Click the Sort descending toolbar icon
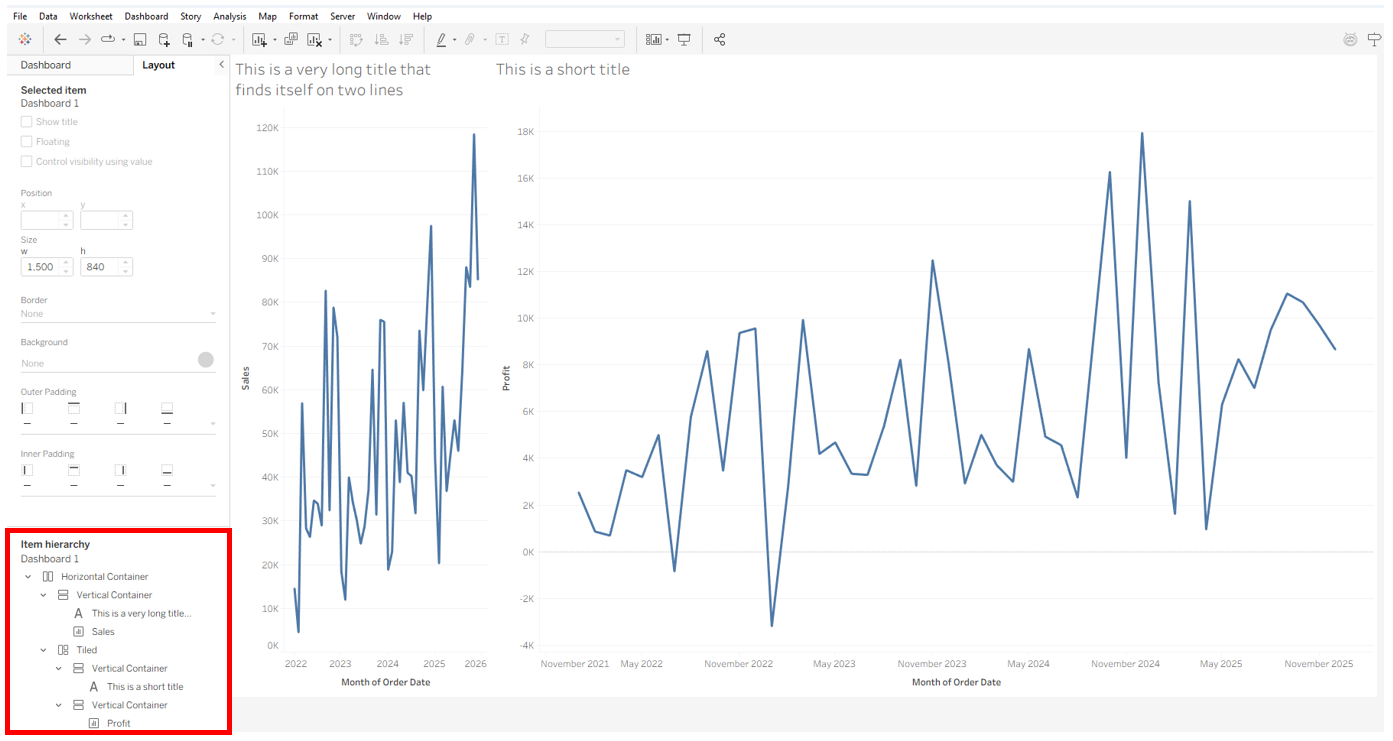1393x741 pixels. click(406, 39)
